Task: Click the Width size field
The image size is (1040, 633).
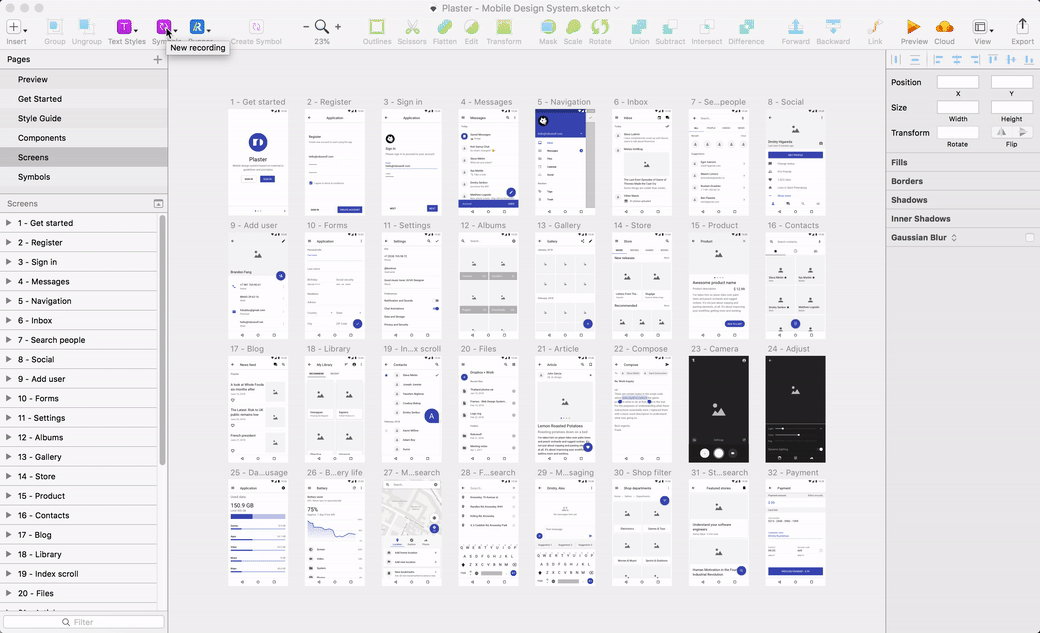Action: pyautogui.click(x=958, y=107)
